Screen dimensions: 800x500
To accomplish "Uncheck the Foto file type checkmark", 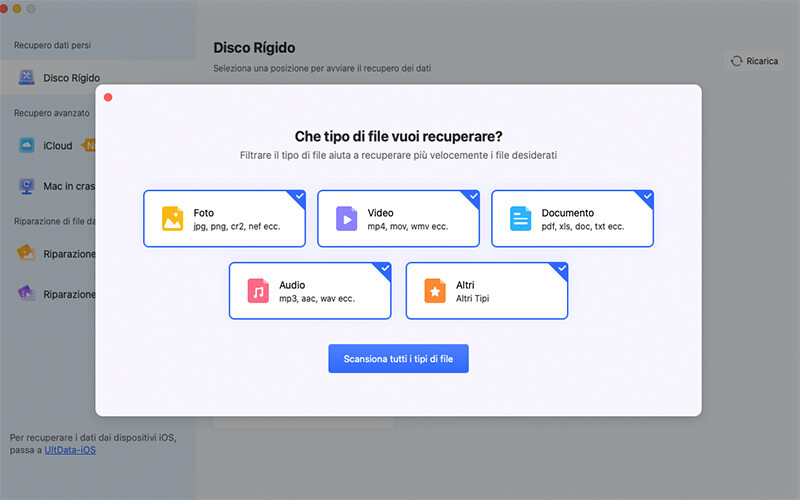I will [x=299, y=196].
